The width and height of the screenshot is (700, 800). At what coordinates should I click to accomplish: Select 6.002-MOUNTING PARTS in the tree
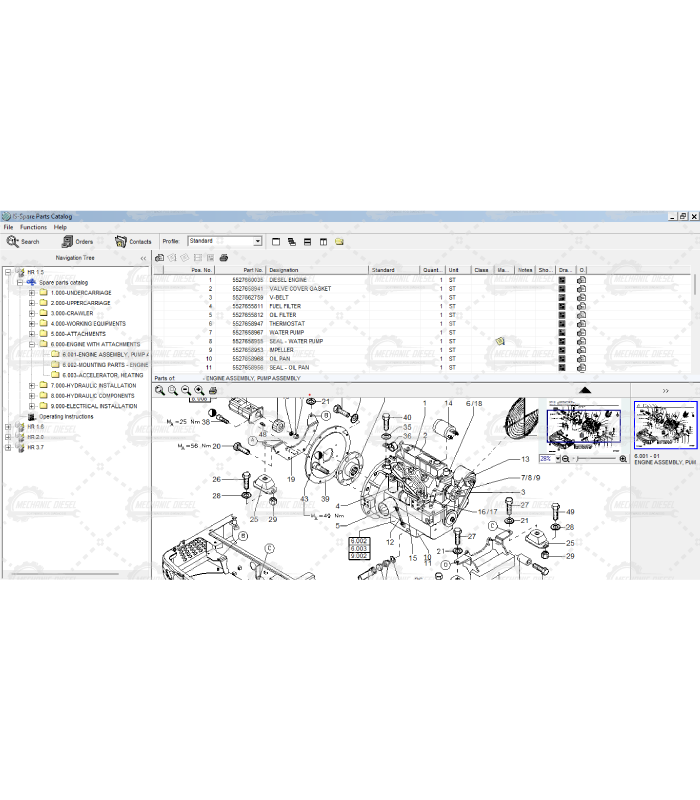click(x=104, y=365)
